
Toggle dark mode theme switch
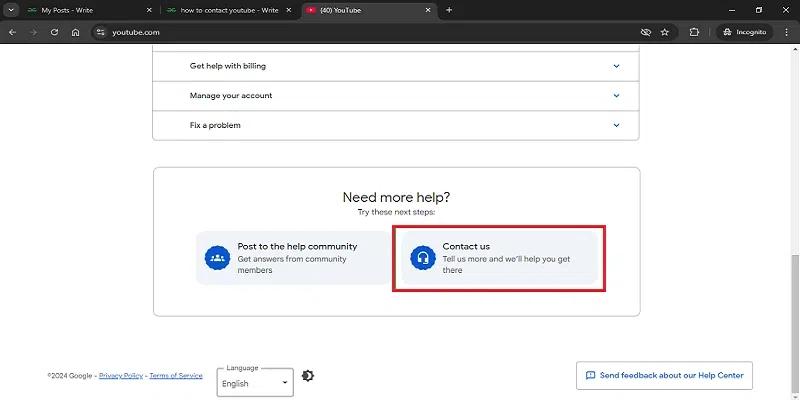click(307, 376)
